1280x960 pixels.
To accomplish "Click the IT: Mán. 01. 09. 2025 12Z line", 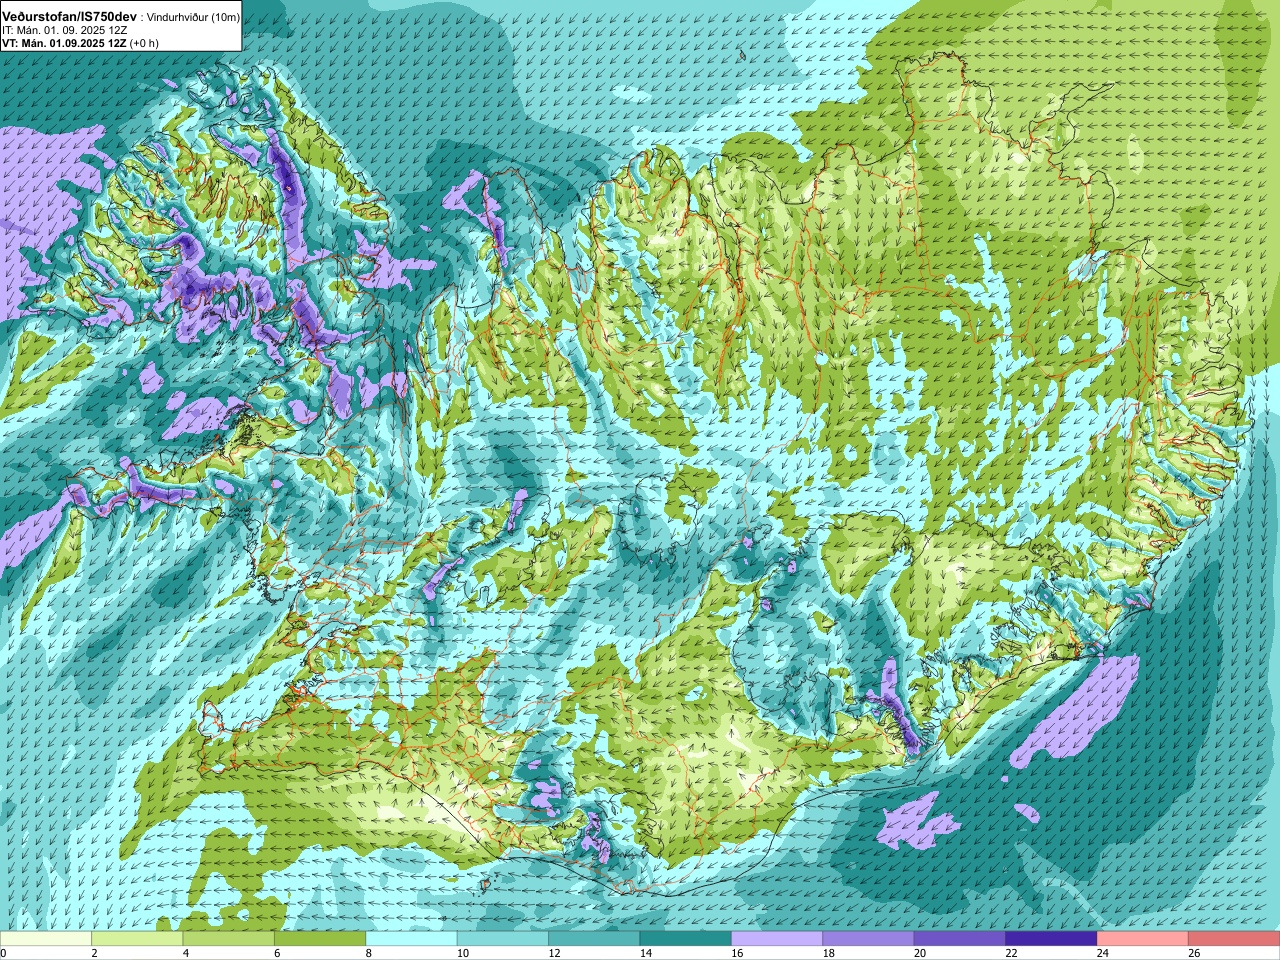I will tap(65, 30).
